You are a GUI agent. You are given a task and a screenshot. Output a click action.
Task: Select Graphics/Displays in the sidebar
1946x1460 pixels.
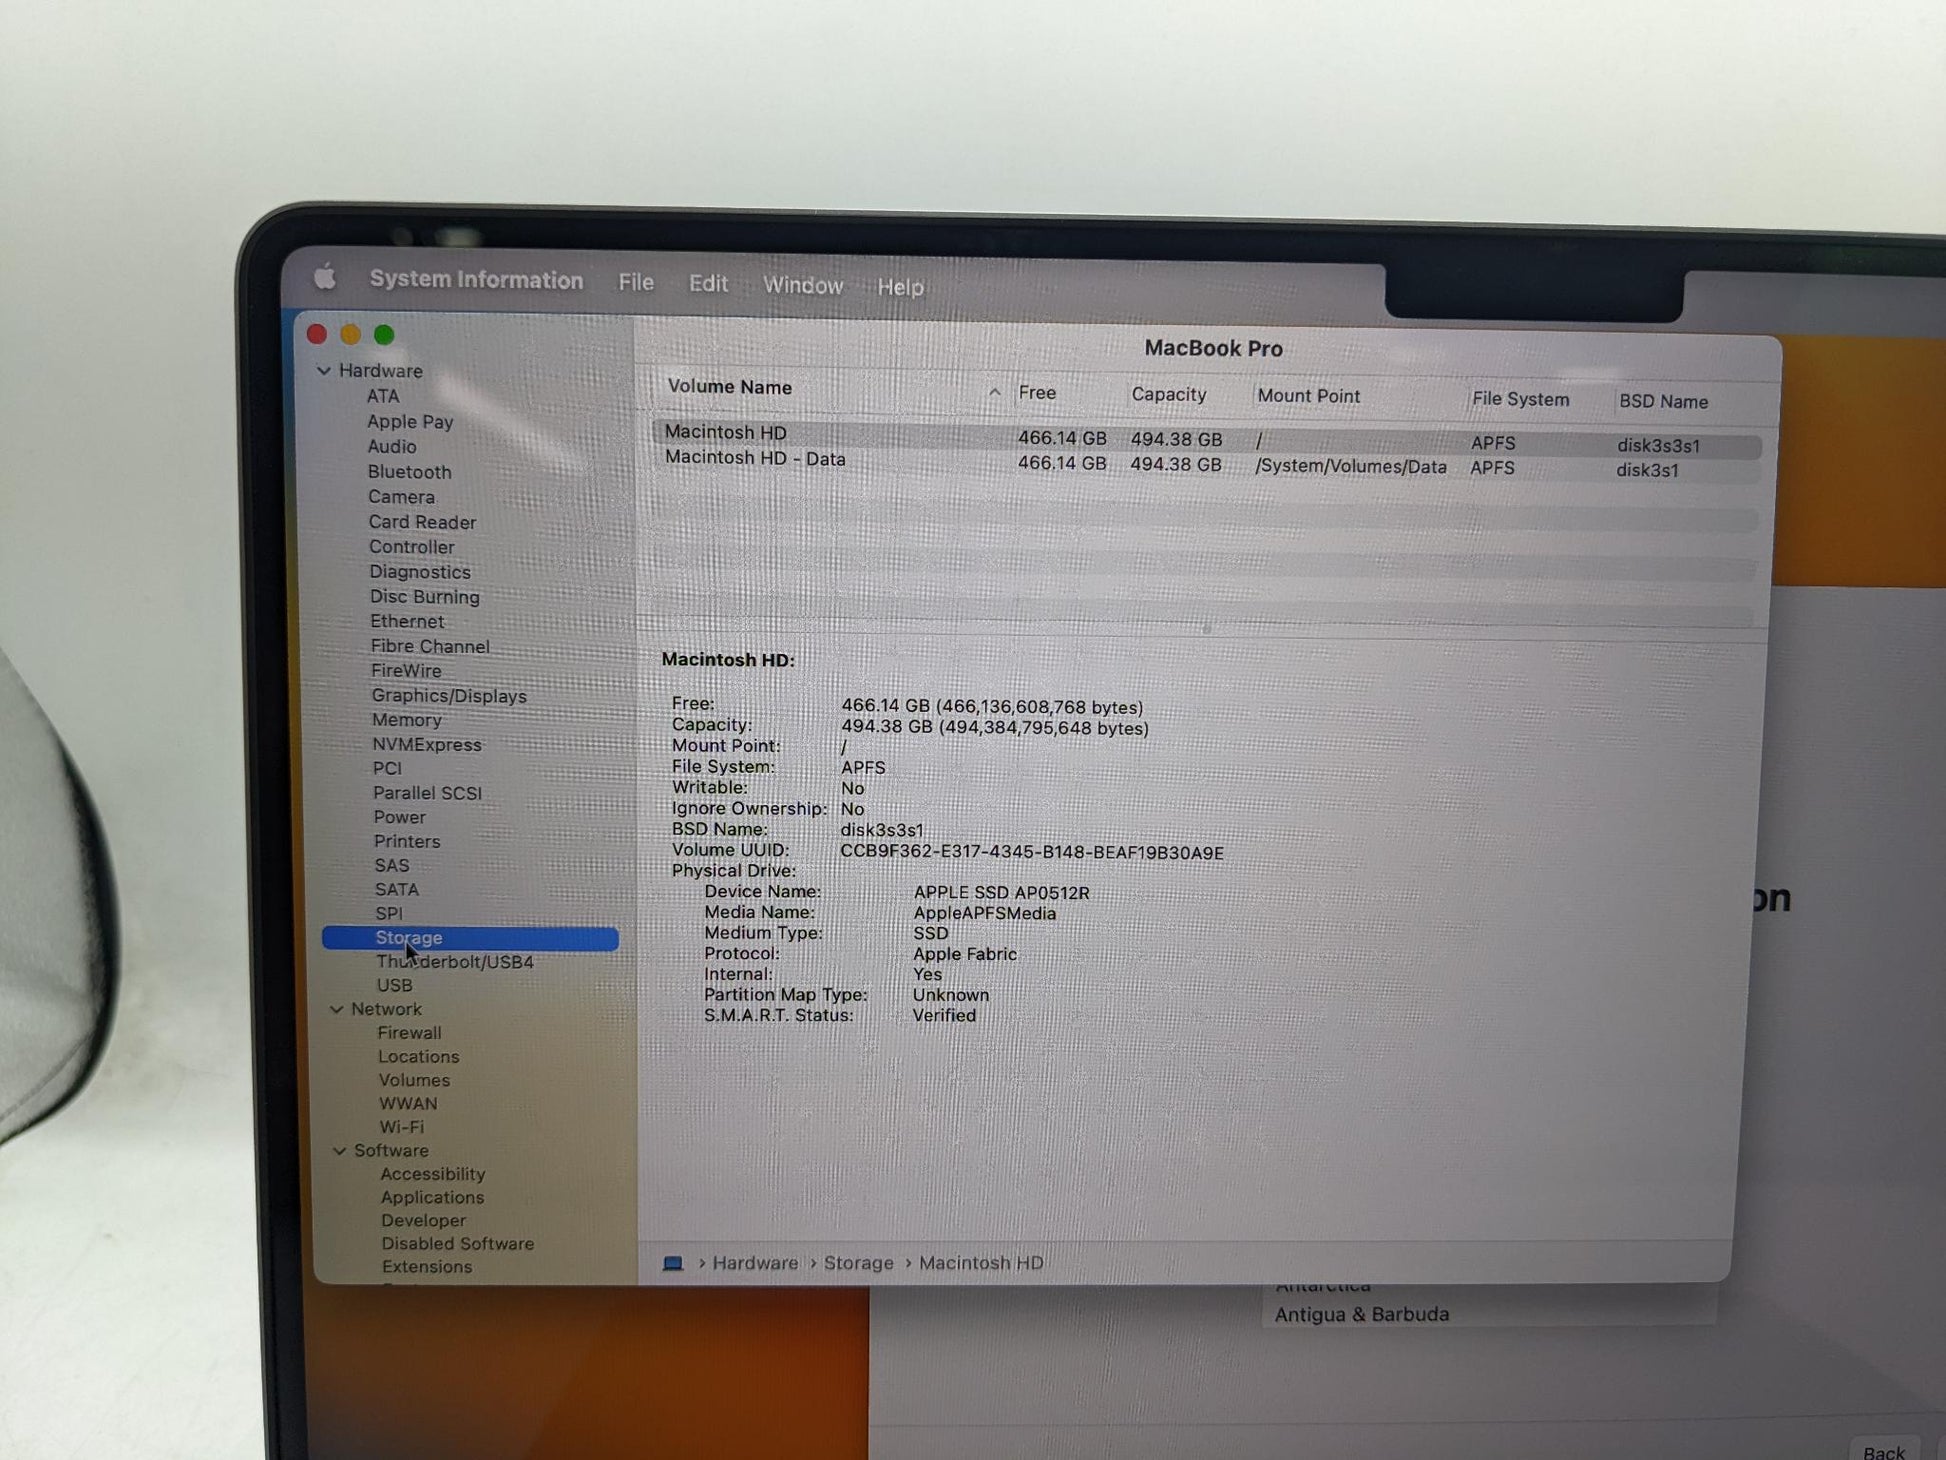pyautogui.click(x=448, y=695)
